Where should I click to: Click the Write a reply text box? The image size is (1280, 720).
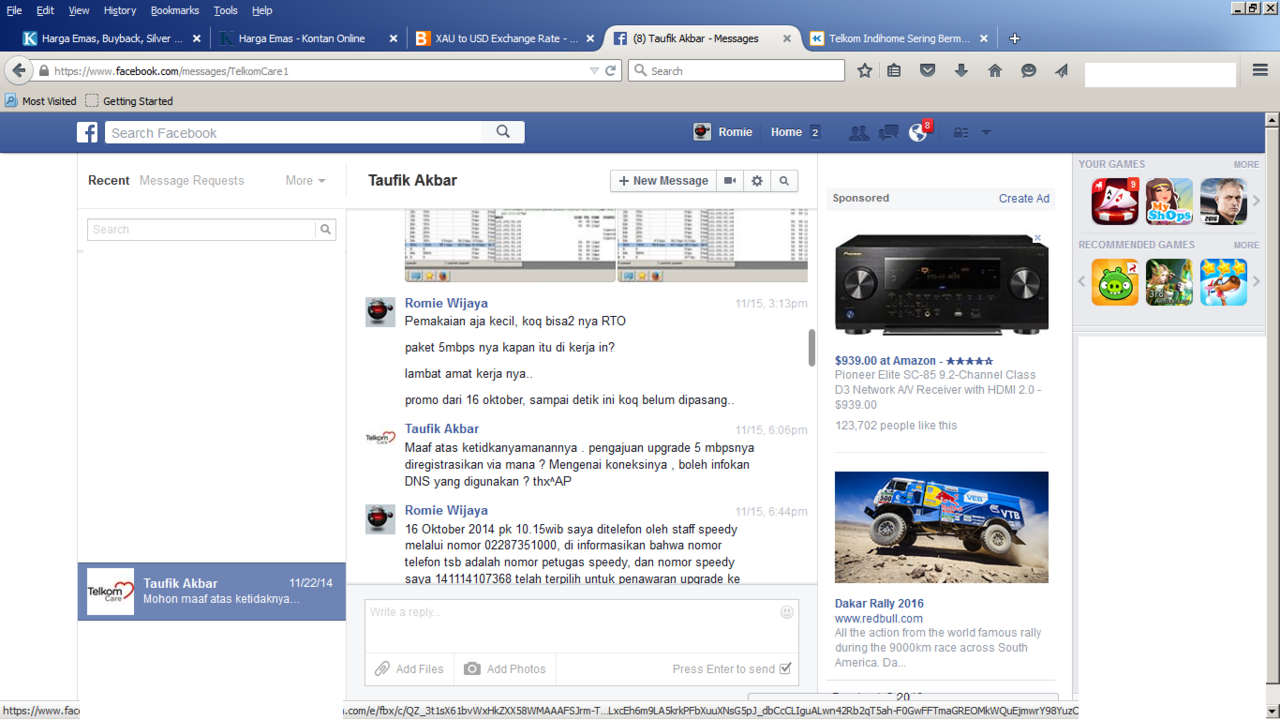tap(581, 626)
